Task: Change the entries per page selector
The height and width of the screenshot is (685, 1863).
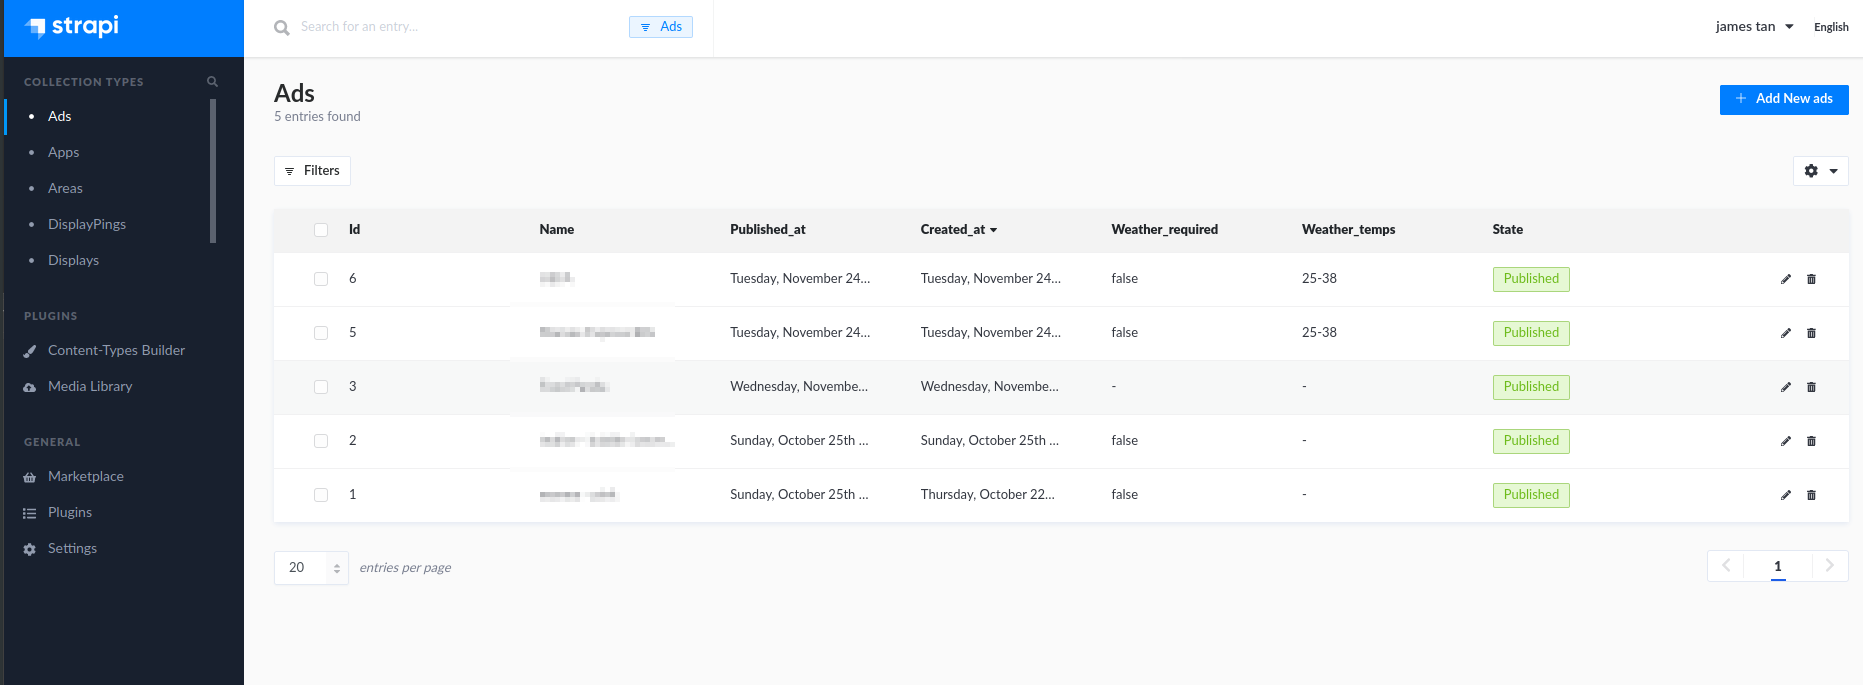Action: click(x=311, y=568)
